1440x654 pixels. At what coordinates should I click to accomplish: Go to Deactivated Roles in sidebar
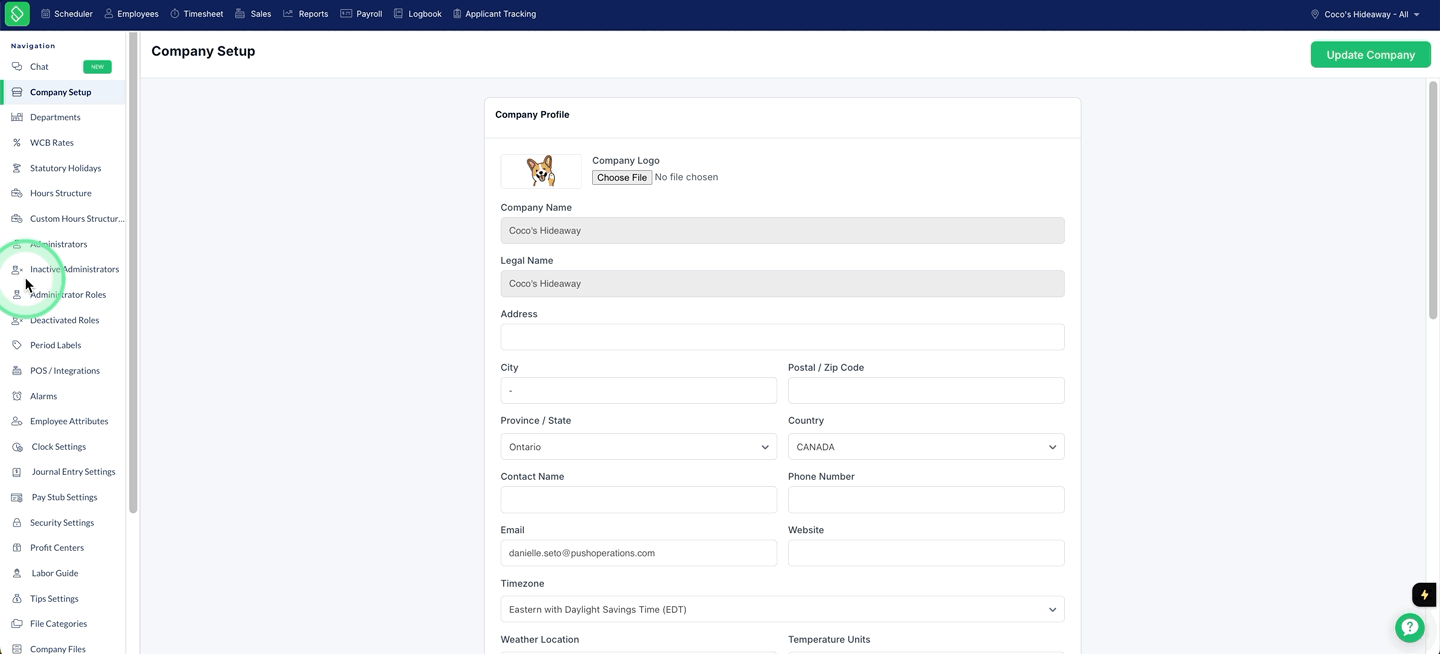tap(64, 320)
